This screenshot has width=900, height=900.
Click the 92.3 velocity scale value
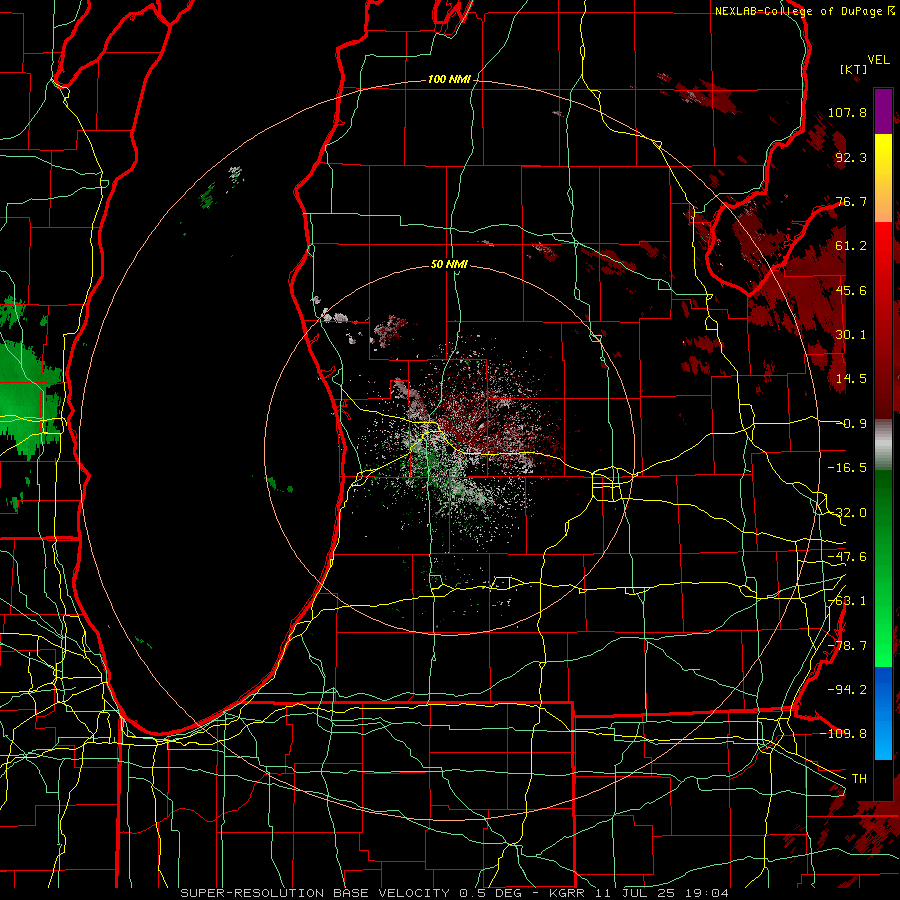click(851, 157)
